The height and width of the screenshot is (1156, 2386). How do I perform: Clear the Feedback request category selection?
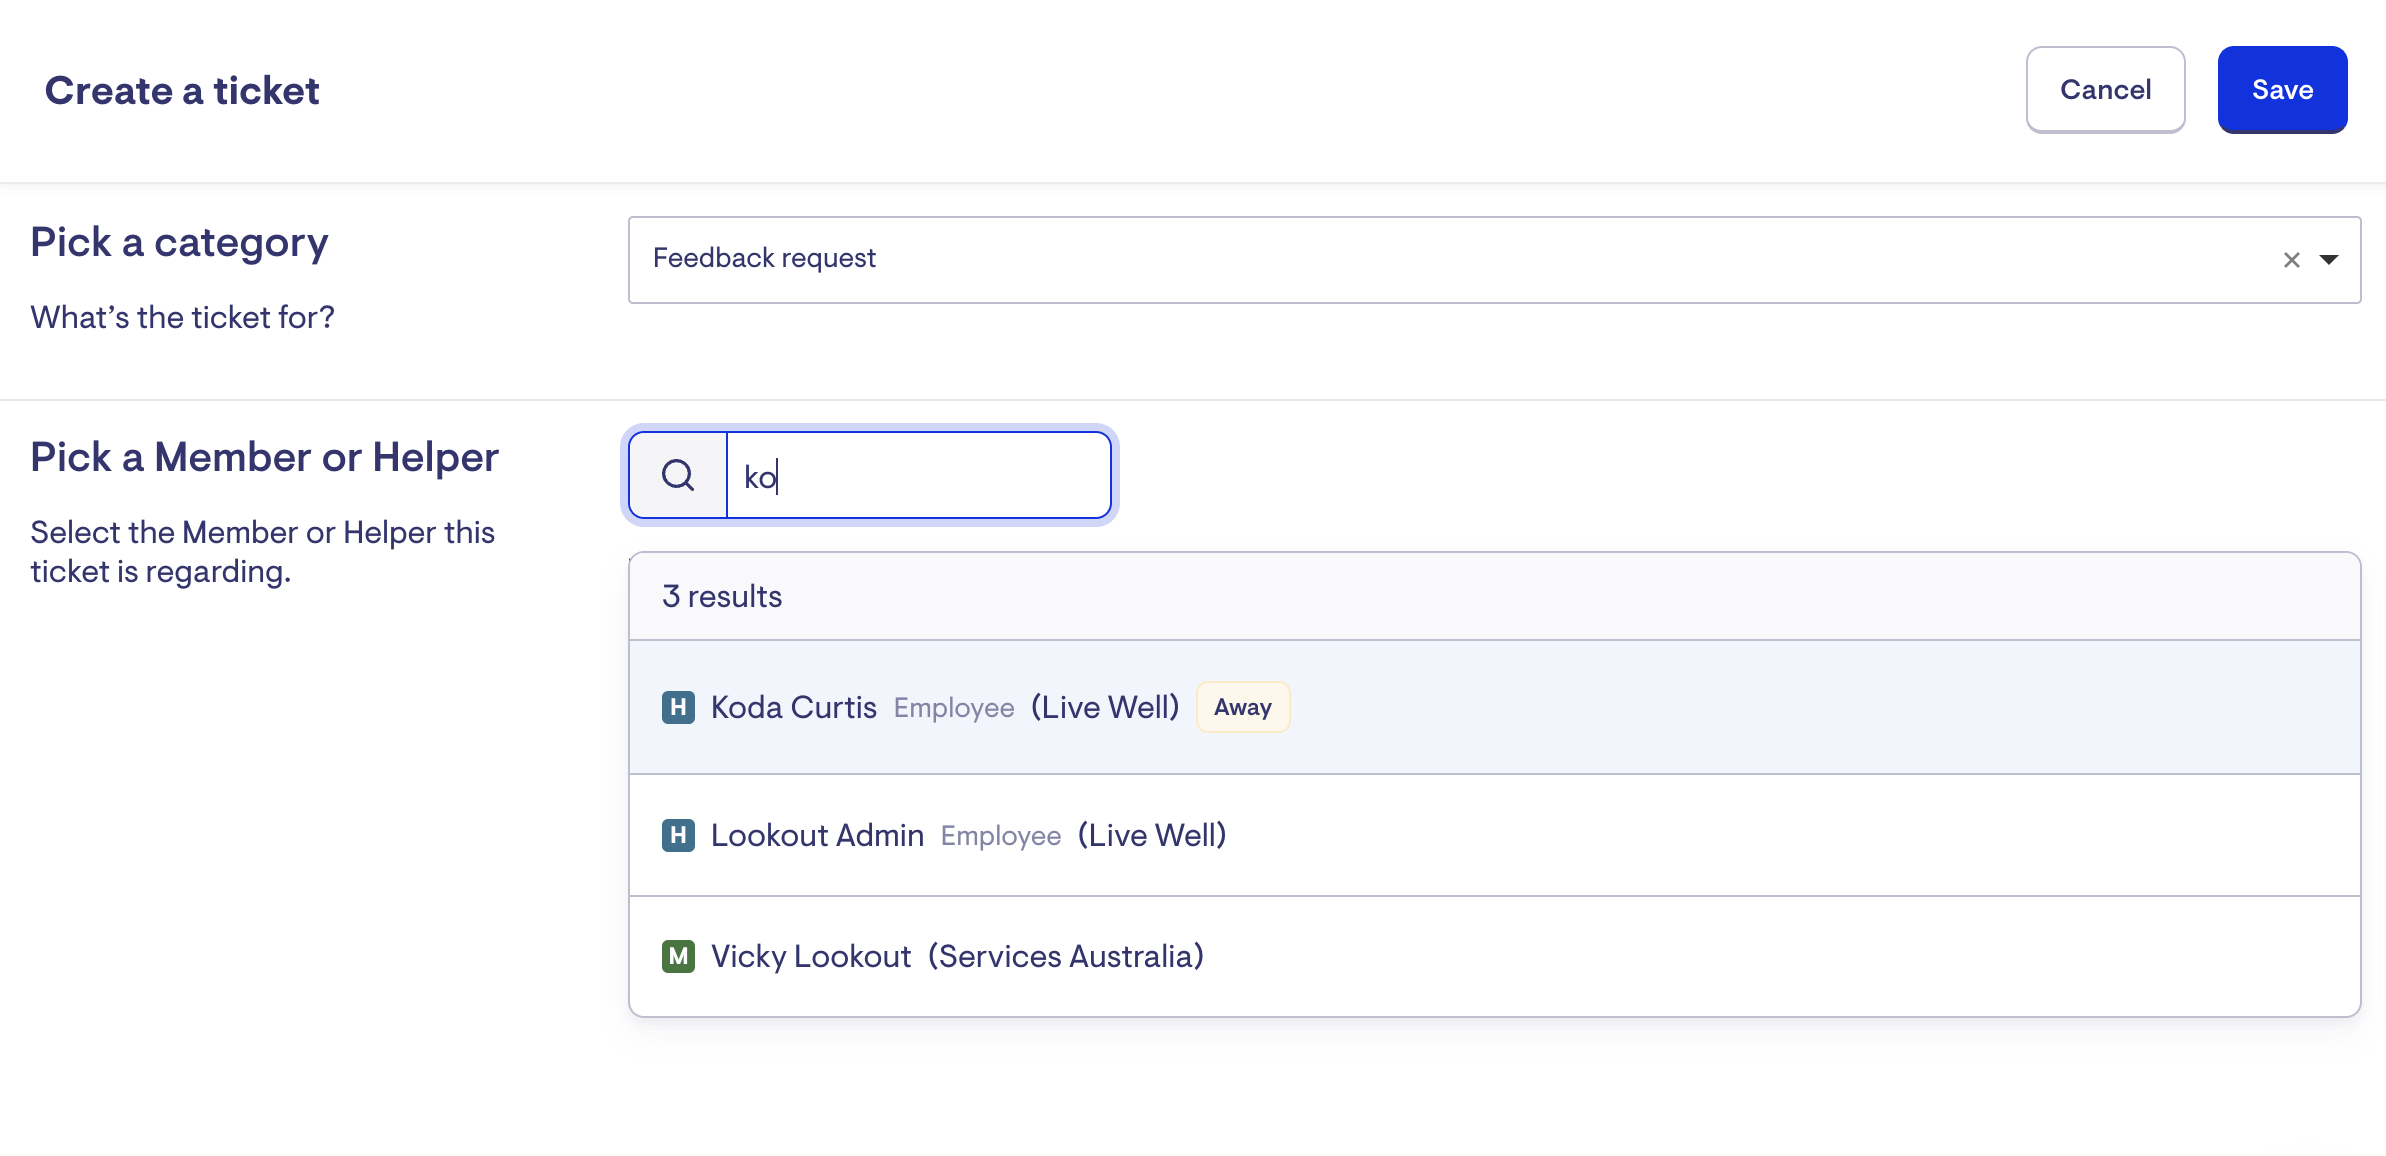pos(2291,260)
